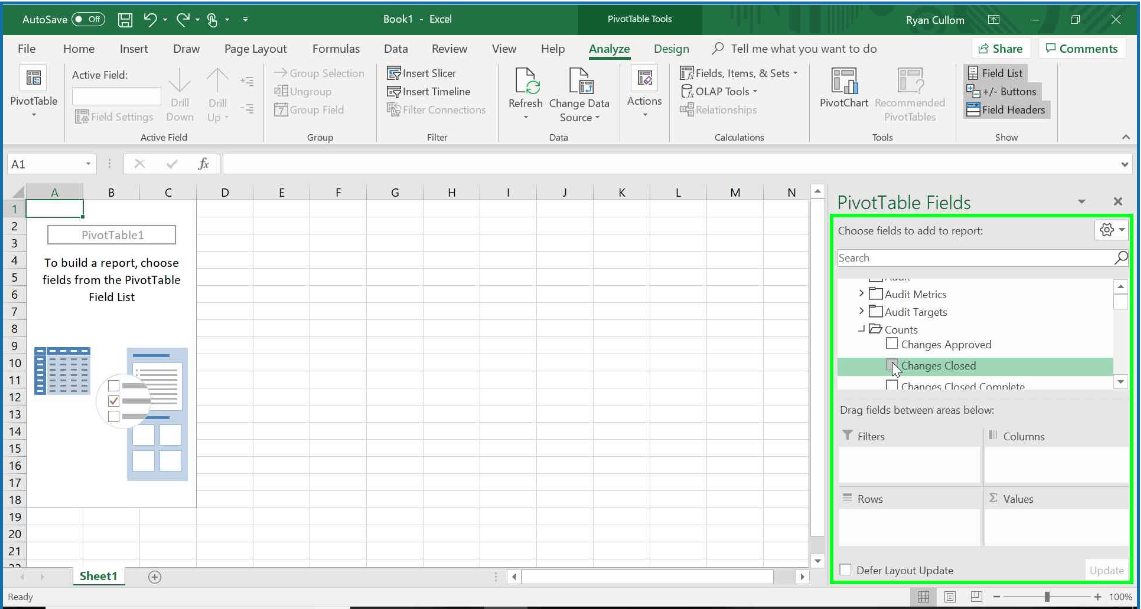Viewport: 1141px width, 609px height.
Task: Switch to the Insert tab
Action: pyautogui.click(x=134, y=49)
